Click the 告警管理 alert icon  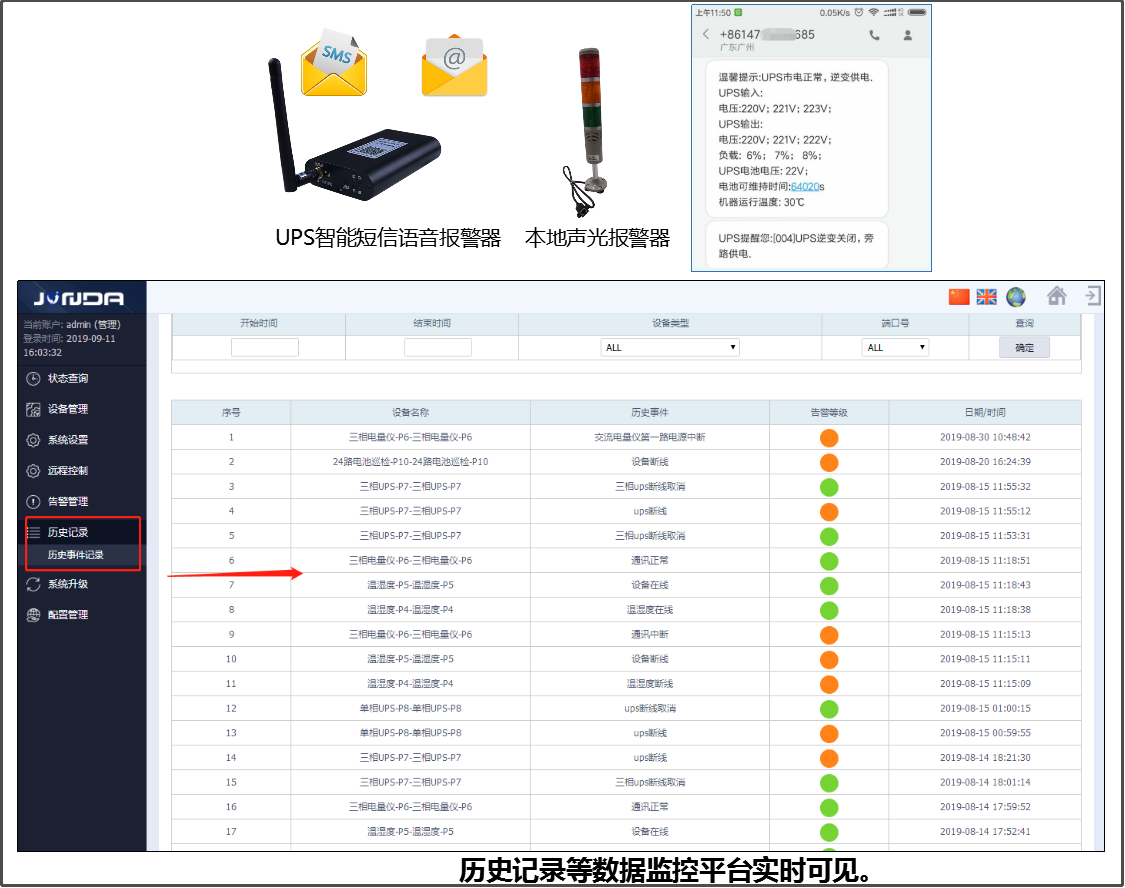[33, 502]
